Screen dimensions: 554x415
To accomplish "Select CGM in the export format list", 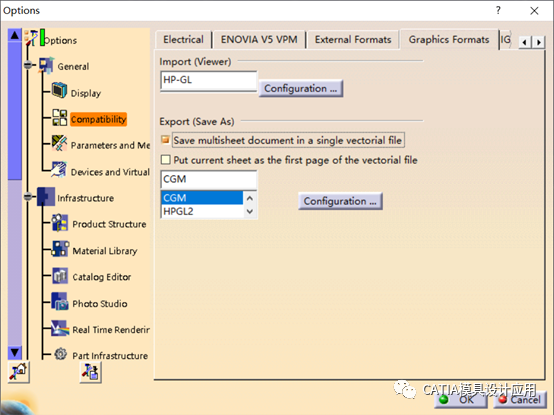I will [202, 197].
